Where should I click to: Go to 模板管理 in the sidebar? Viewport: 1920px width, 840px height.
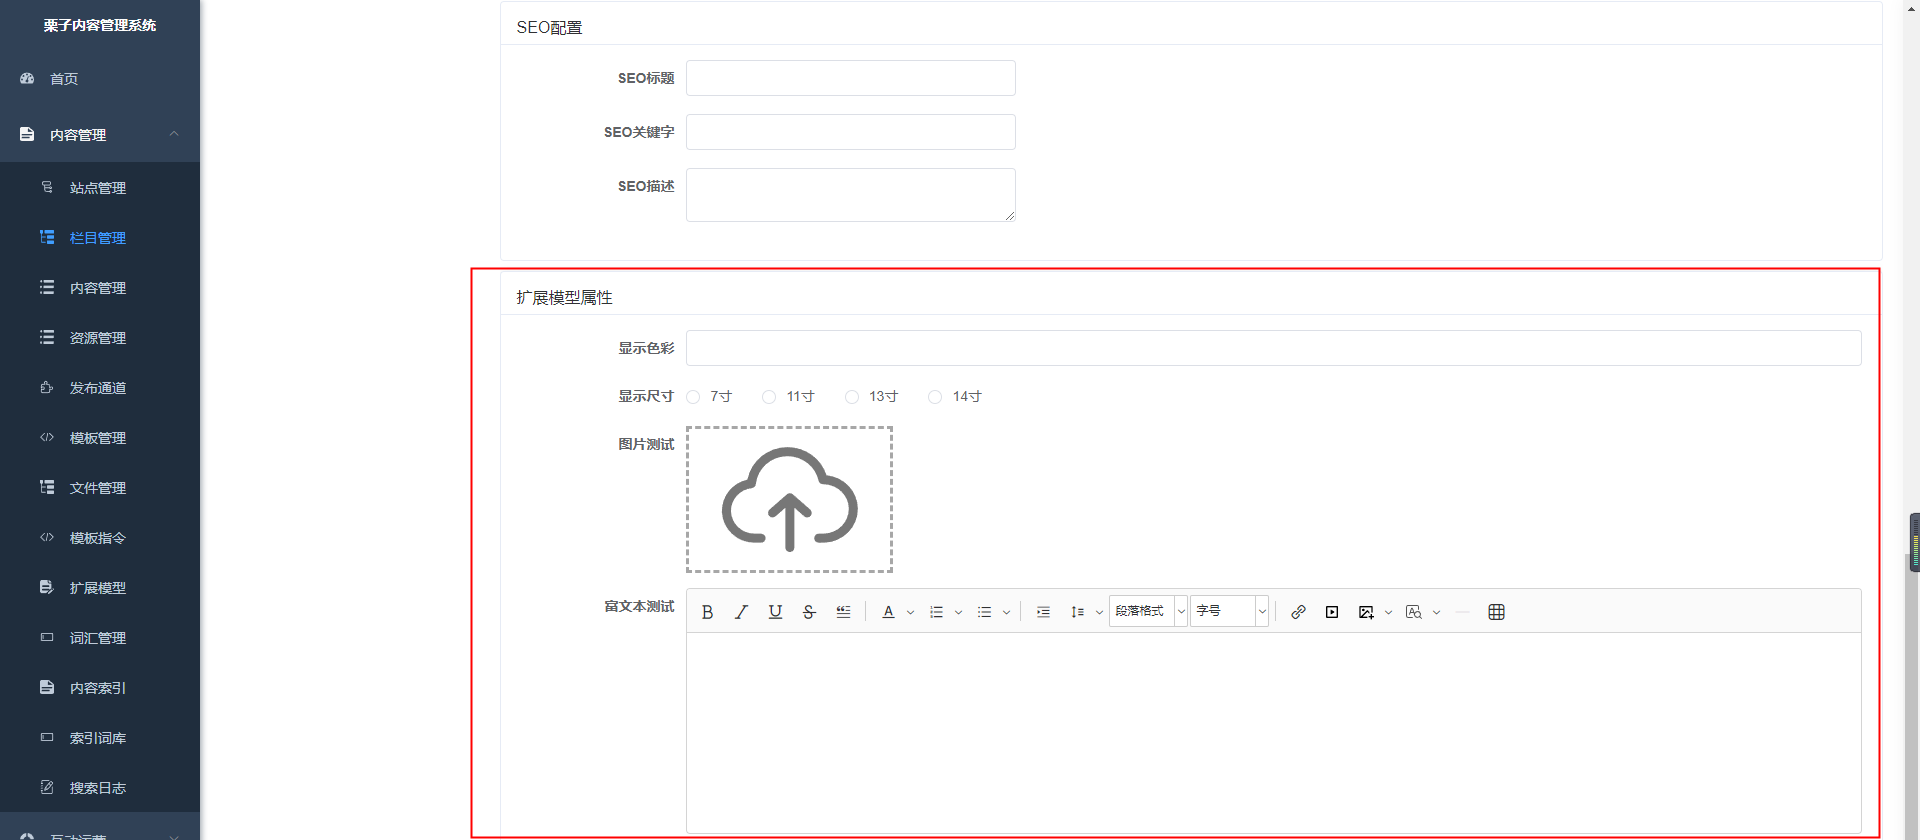point(97,438)
